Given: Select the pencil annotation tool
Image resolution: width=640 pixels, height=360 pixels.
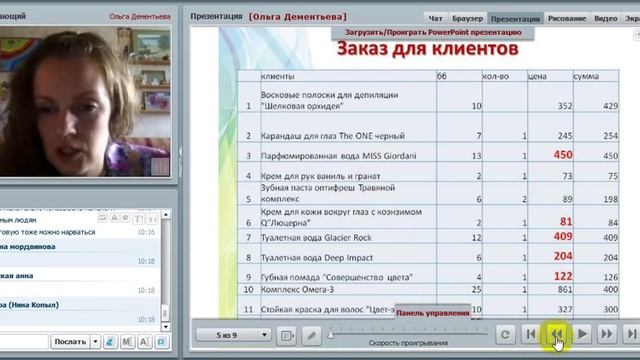Looking at the screenshot, I should click(x=311, y=336).
